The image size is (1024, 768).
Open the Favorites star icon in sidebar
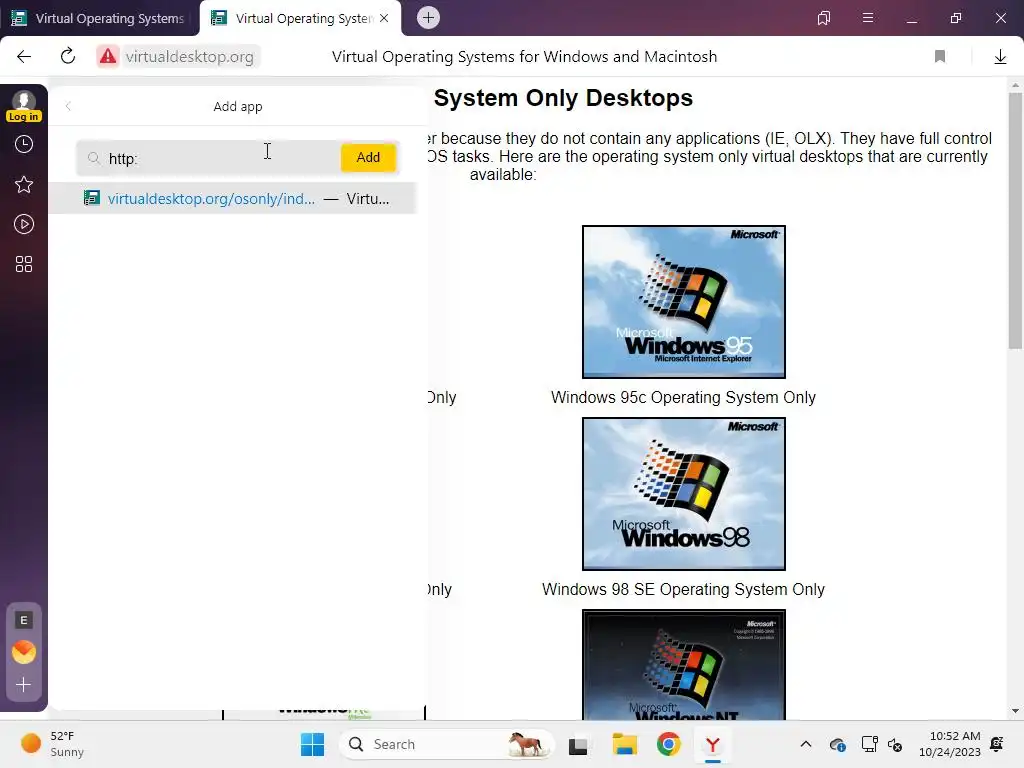pyautogui.click(x=24, y=185)
